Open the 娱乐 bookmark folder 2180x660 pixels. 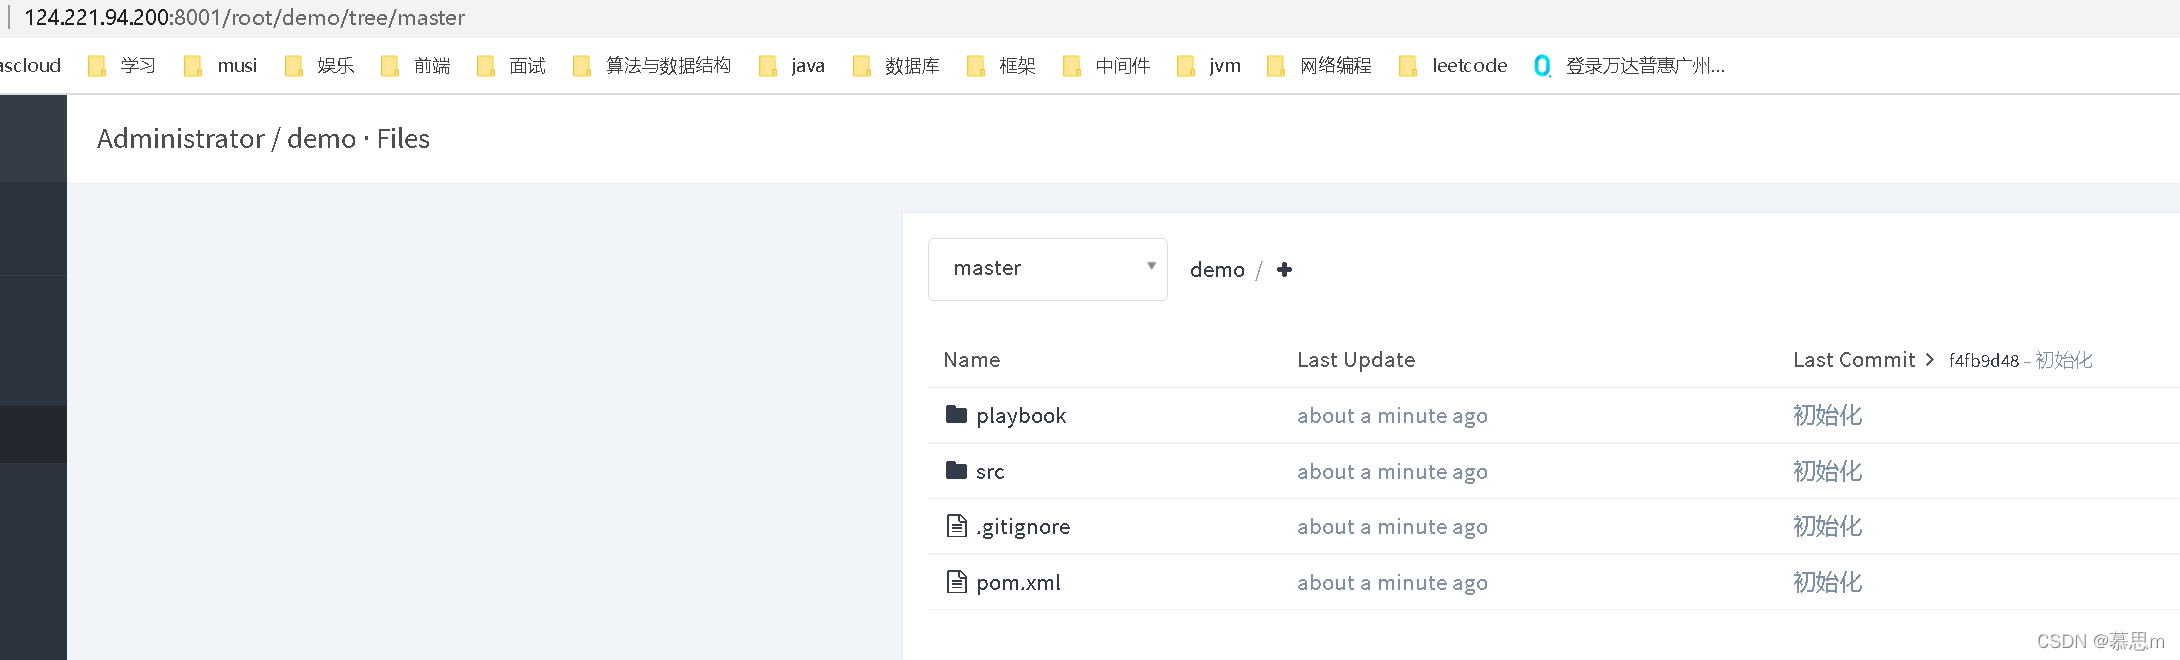coord(320,66)
